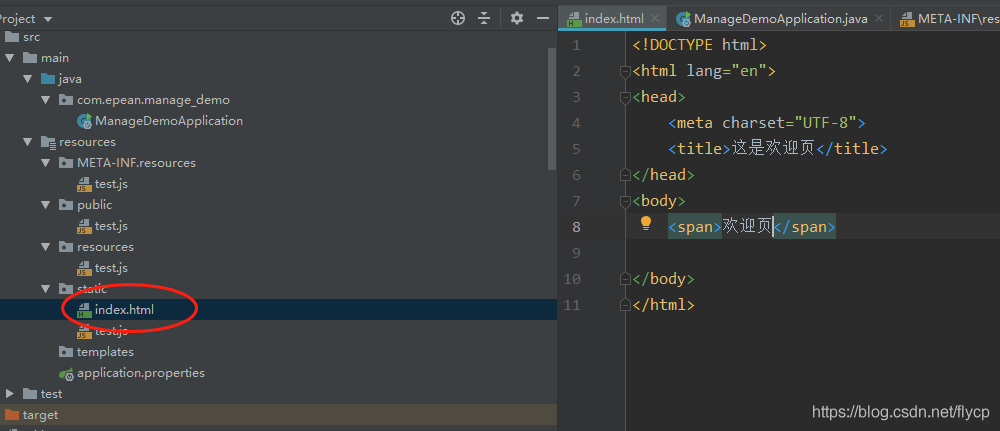Toggle fold marker beside the body opening tag
This screenshot has width=1000, height=431.
pos(625,201)
